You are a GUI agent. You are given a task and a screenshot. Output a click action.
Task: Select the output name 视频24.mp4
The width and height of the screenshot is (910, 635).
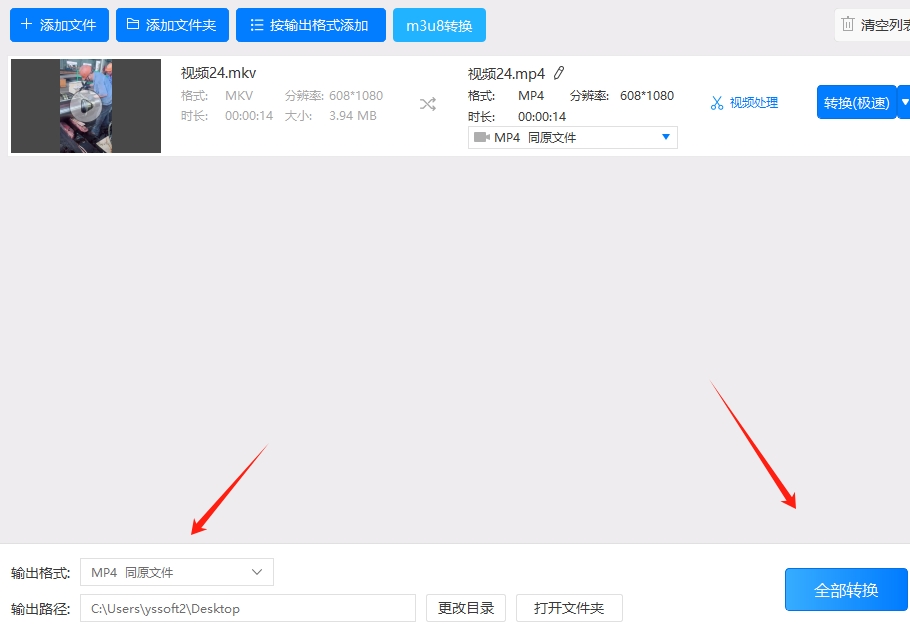(506, 74)
